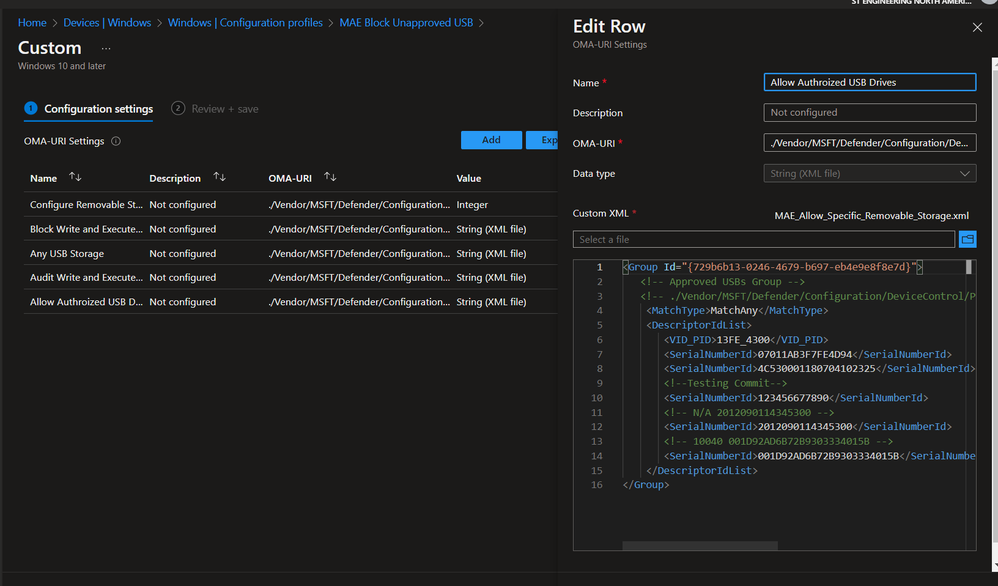Image resolution: width=998 pixels, height=586 pixels.
Task: Sort the table by Name column arrows
Action: click(x=75, y=178)
